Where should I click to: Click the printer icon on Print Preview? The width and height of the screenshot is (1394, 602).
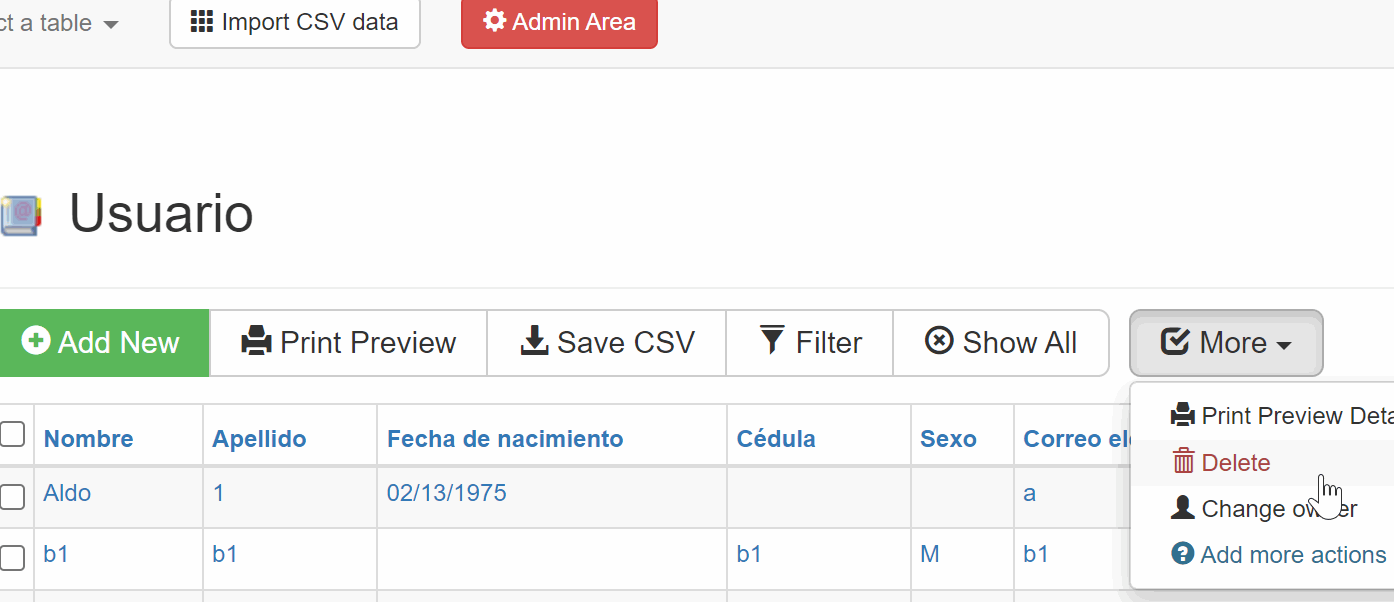click(x=257, y=342)
